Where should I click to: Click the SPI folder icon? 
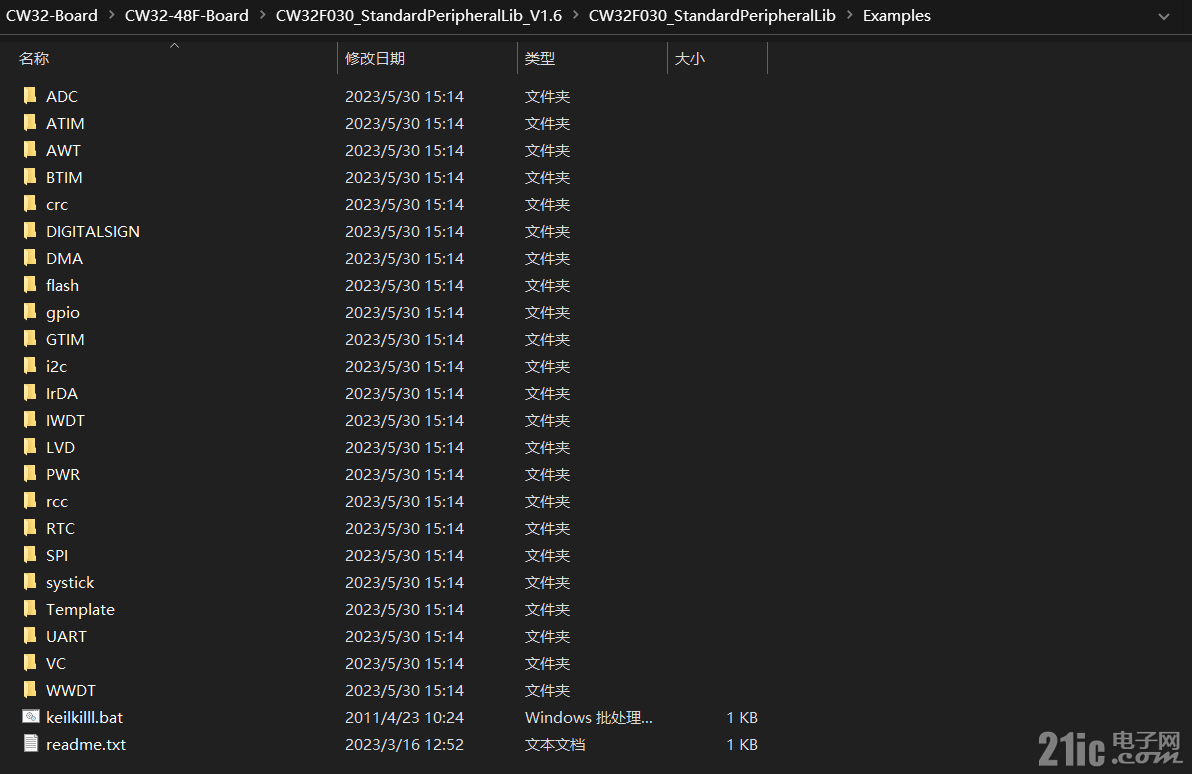[30, 555]
